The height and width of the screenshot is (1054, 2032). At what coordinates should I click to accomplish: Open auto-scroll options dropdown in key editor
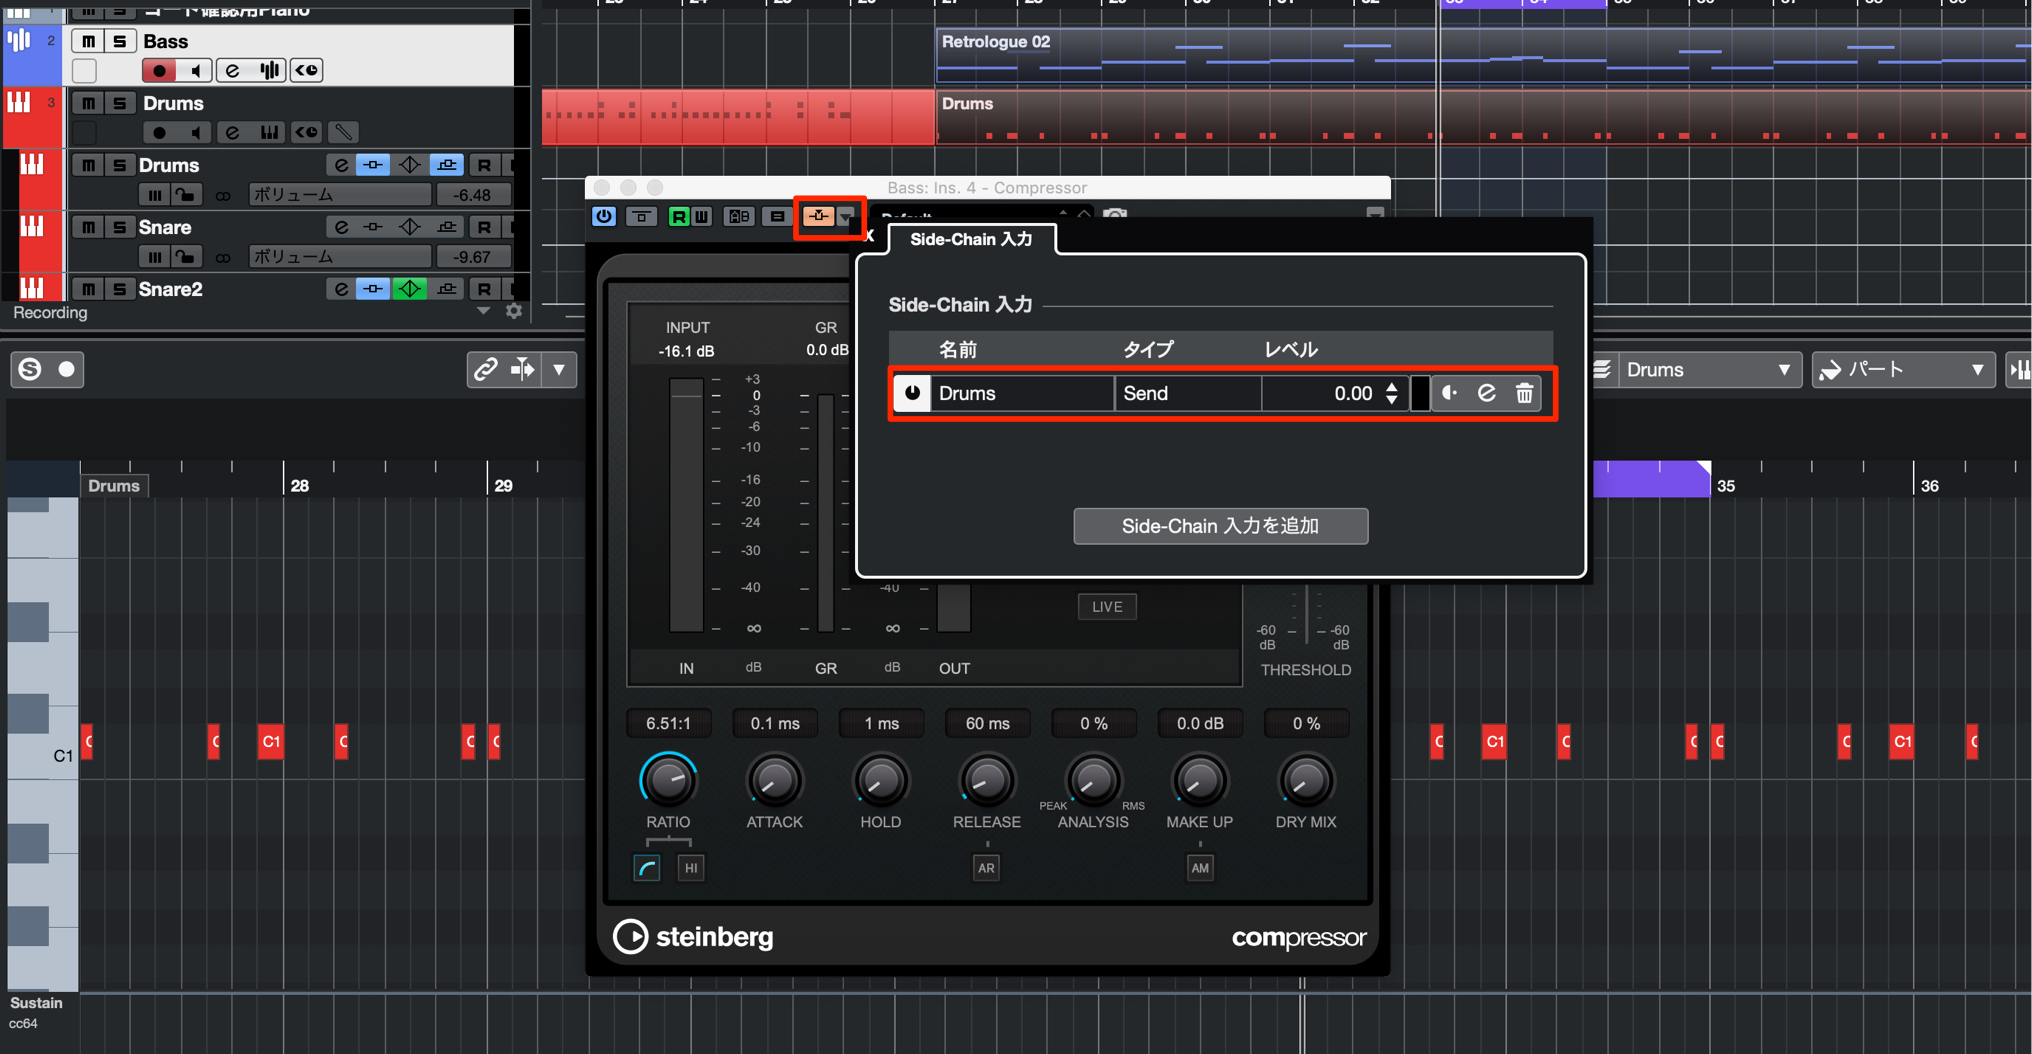click(x=559, y=369)
